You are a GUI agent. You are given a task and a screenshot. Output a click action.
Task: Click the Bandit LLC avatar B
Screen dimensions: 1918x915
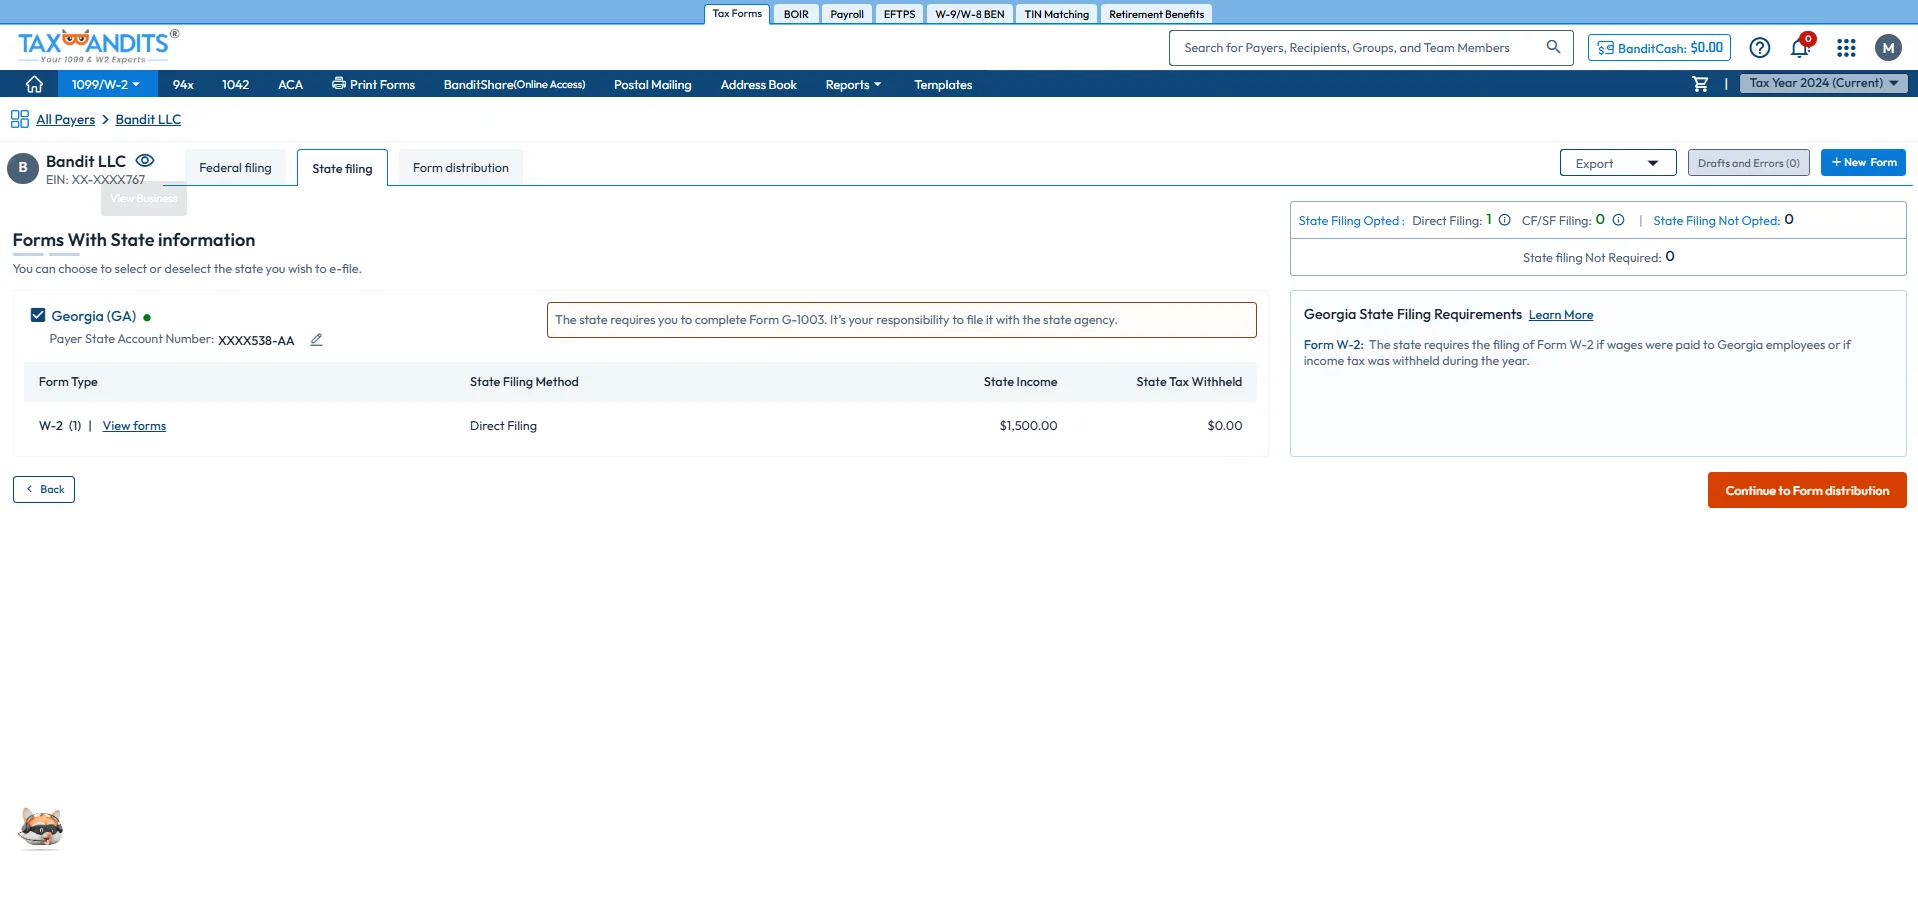[x=23, y=168]
